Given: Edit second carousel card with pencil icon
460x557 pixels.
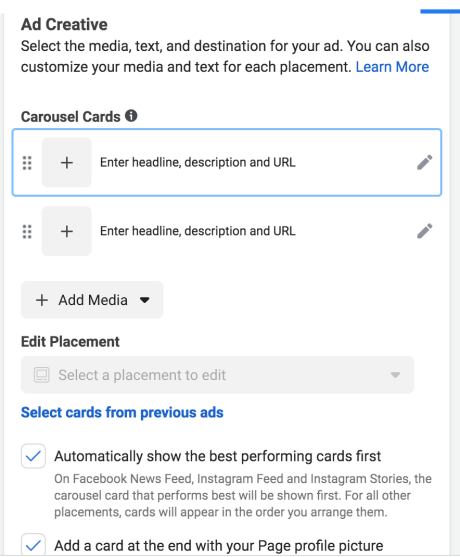Looking at the screenshot, I should coord(424,231).
